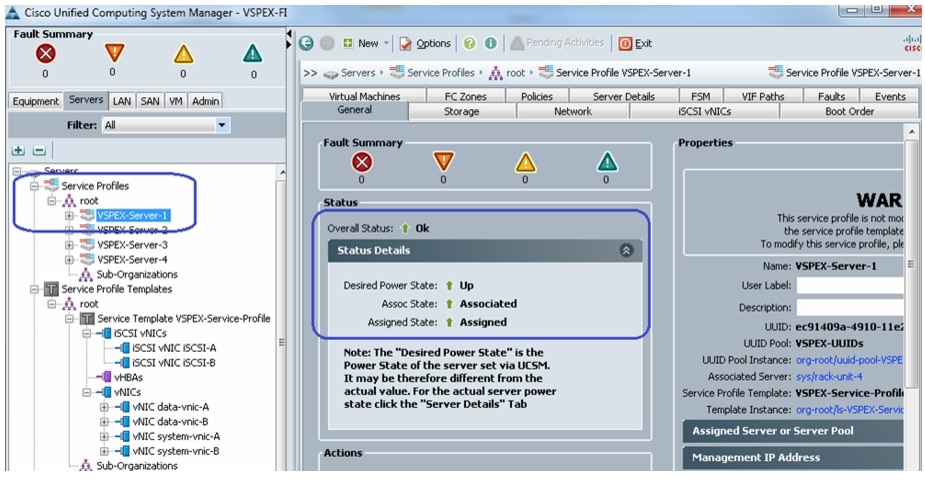925x483 pixels.
Task: Click the Back navigation arrow icon
Action: point(306,43)
